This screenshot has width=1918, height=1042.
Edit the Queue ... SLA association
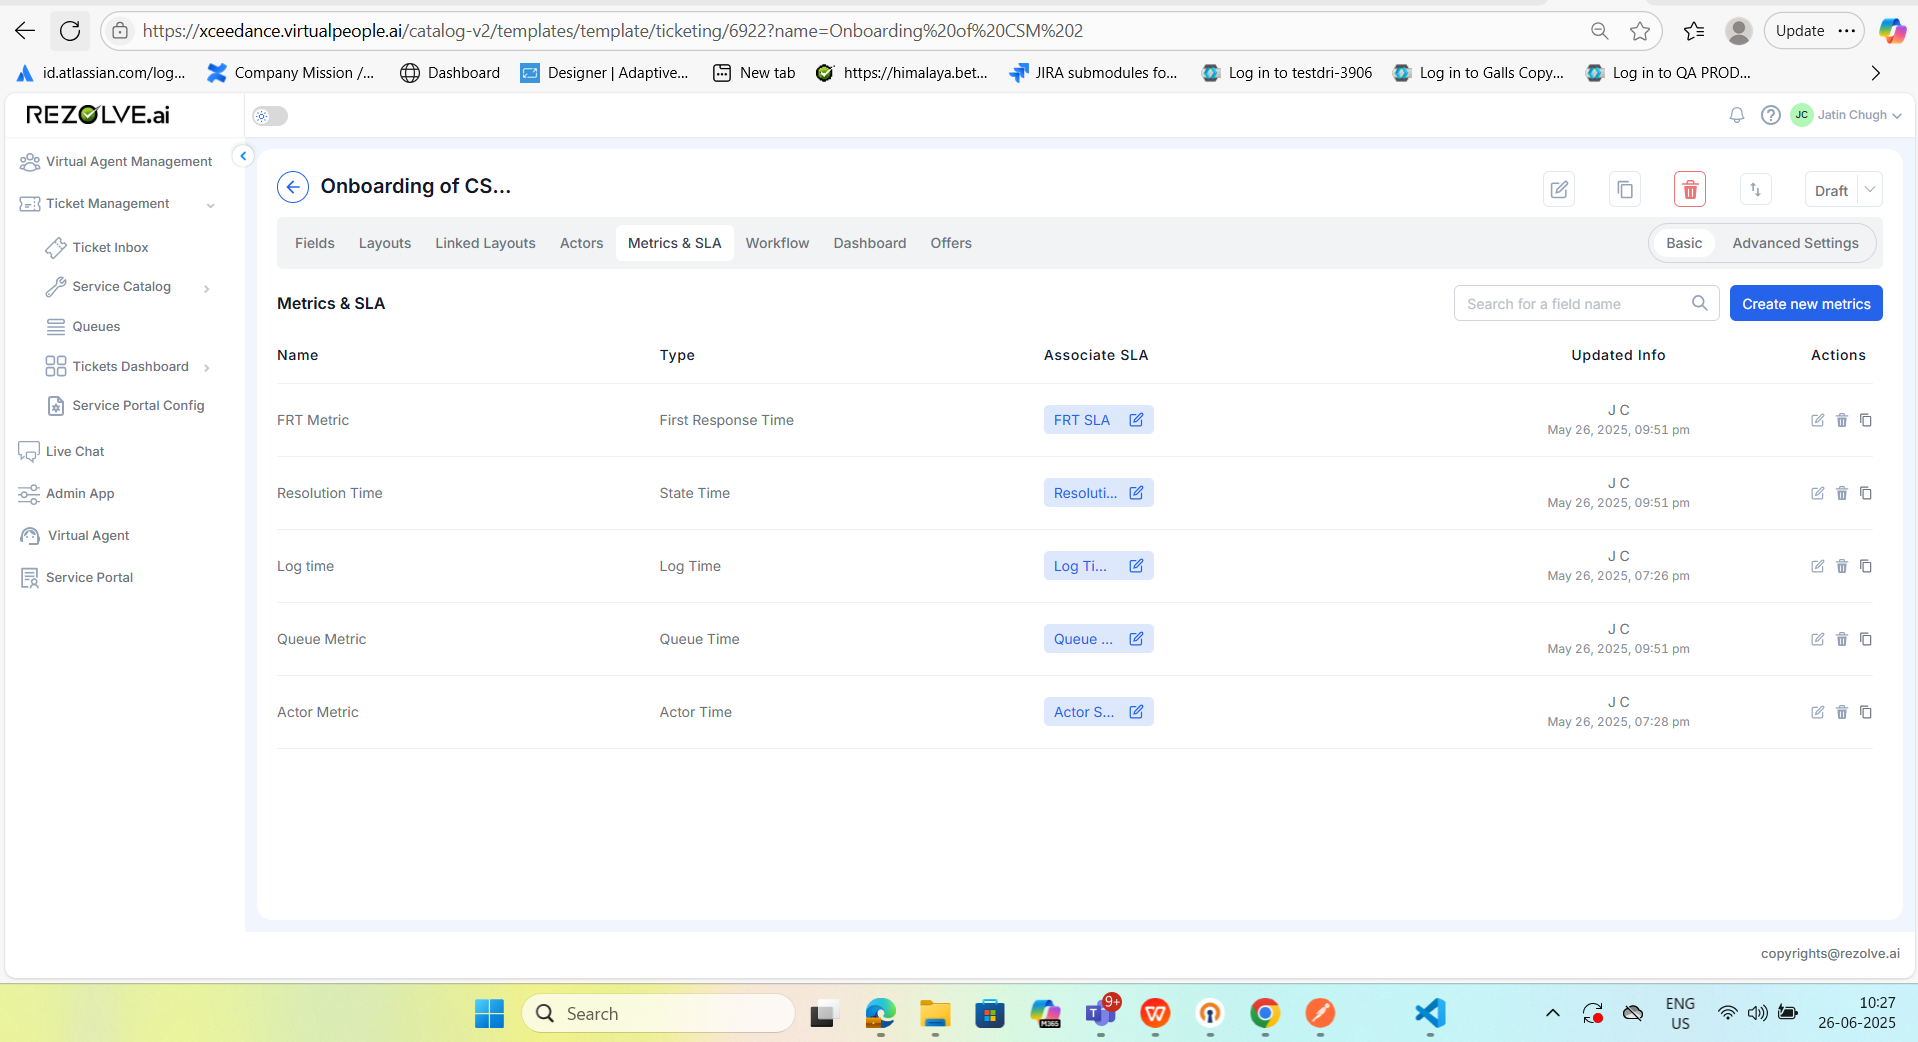pos(1136,639)
